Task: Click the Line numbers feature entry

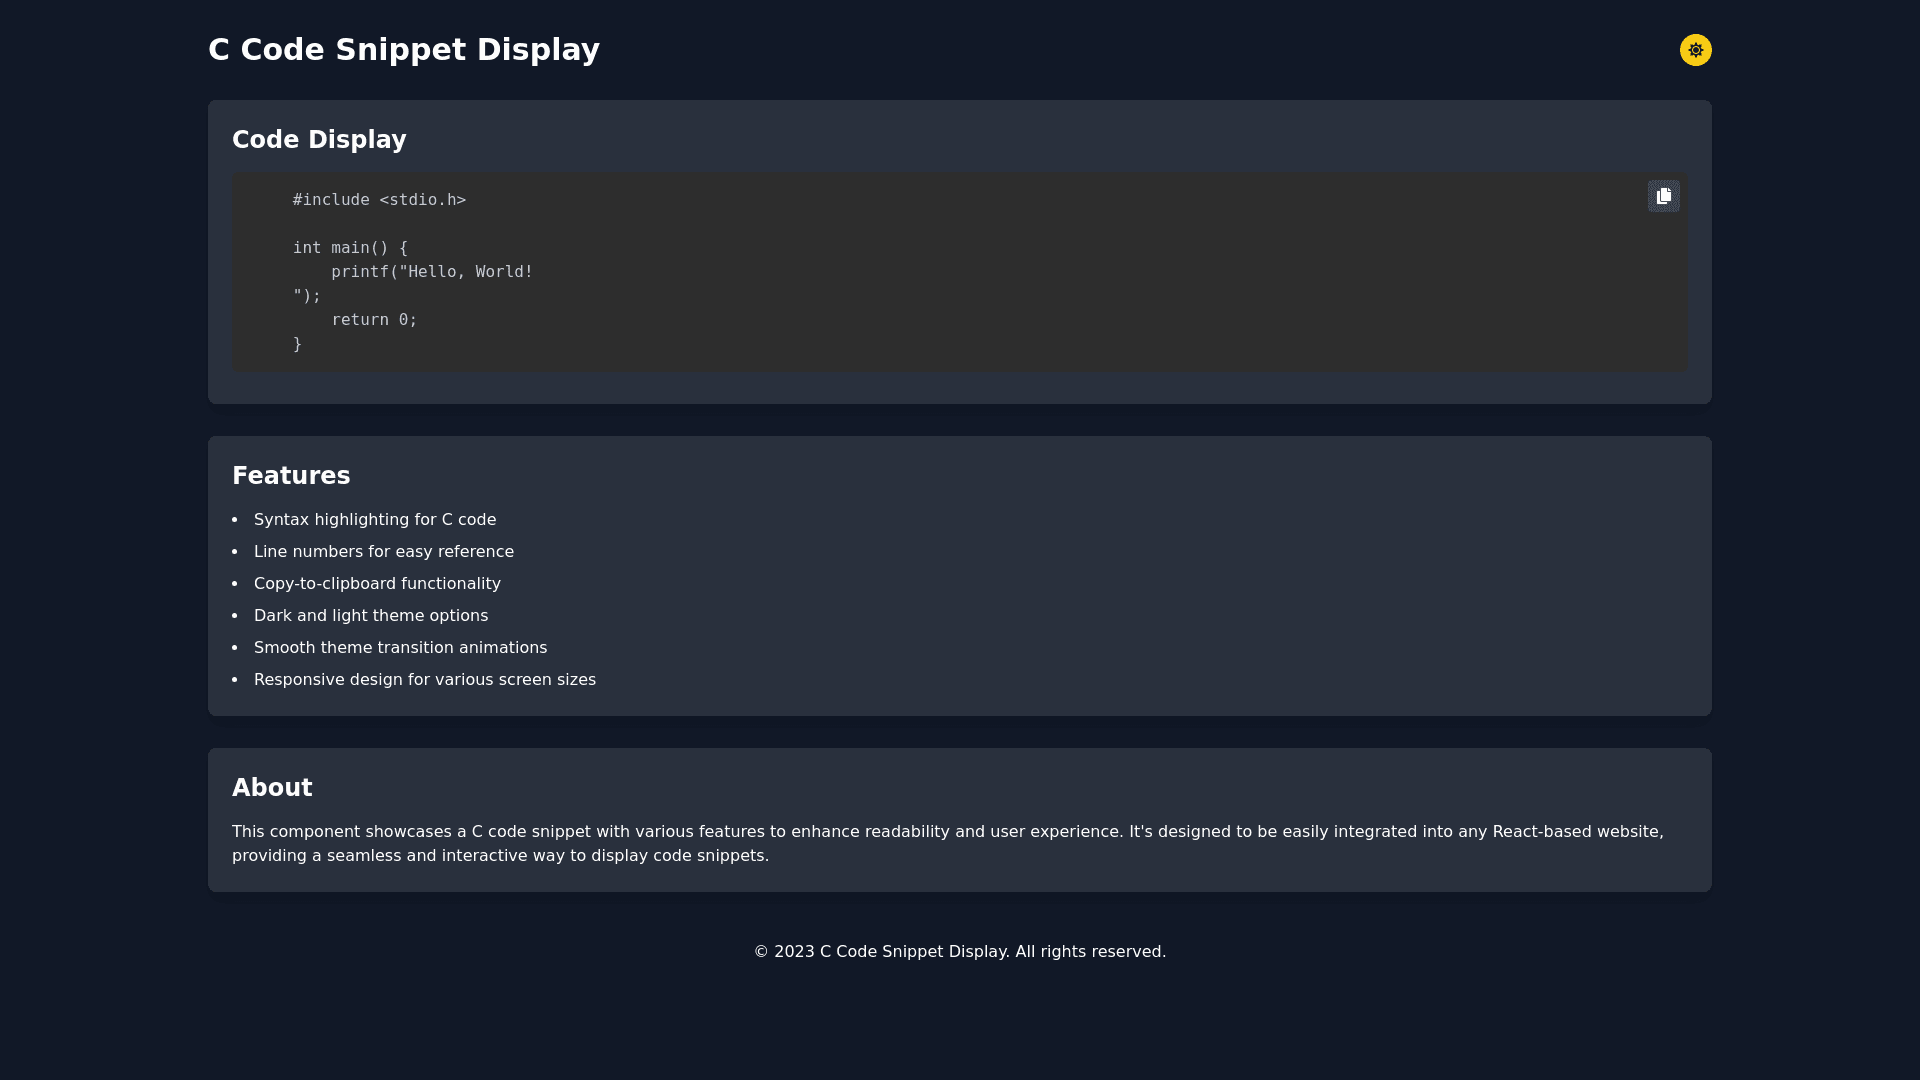Action: (384, 551)
